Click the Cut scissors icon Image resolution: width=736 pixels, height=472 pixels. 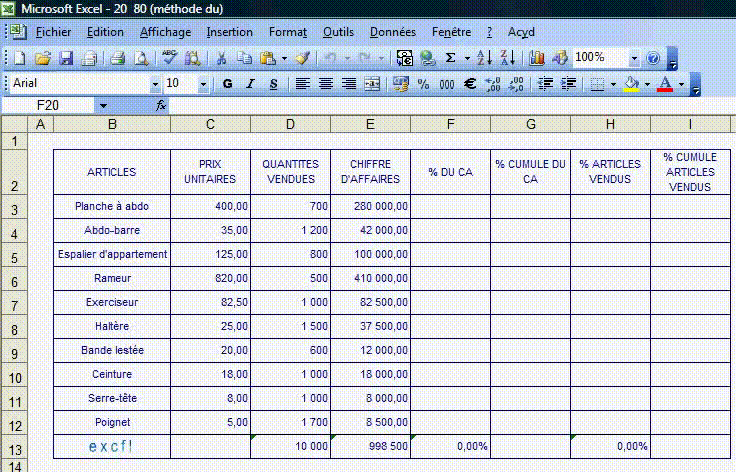[x=220, y=58]
